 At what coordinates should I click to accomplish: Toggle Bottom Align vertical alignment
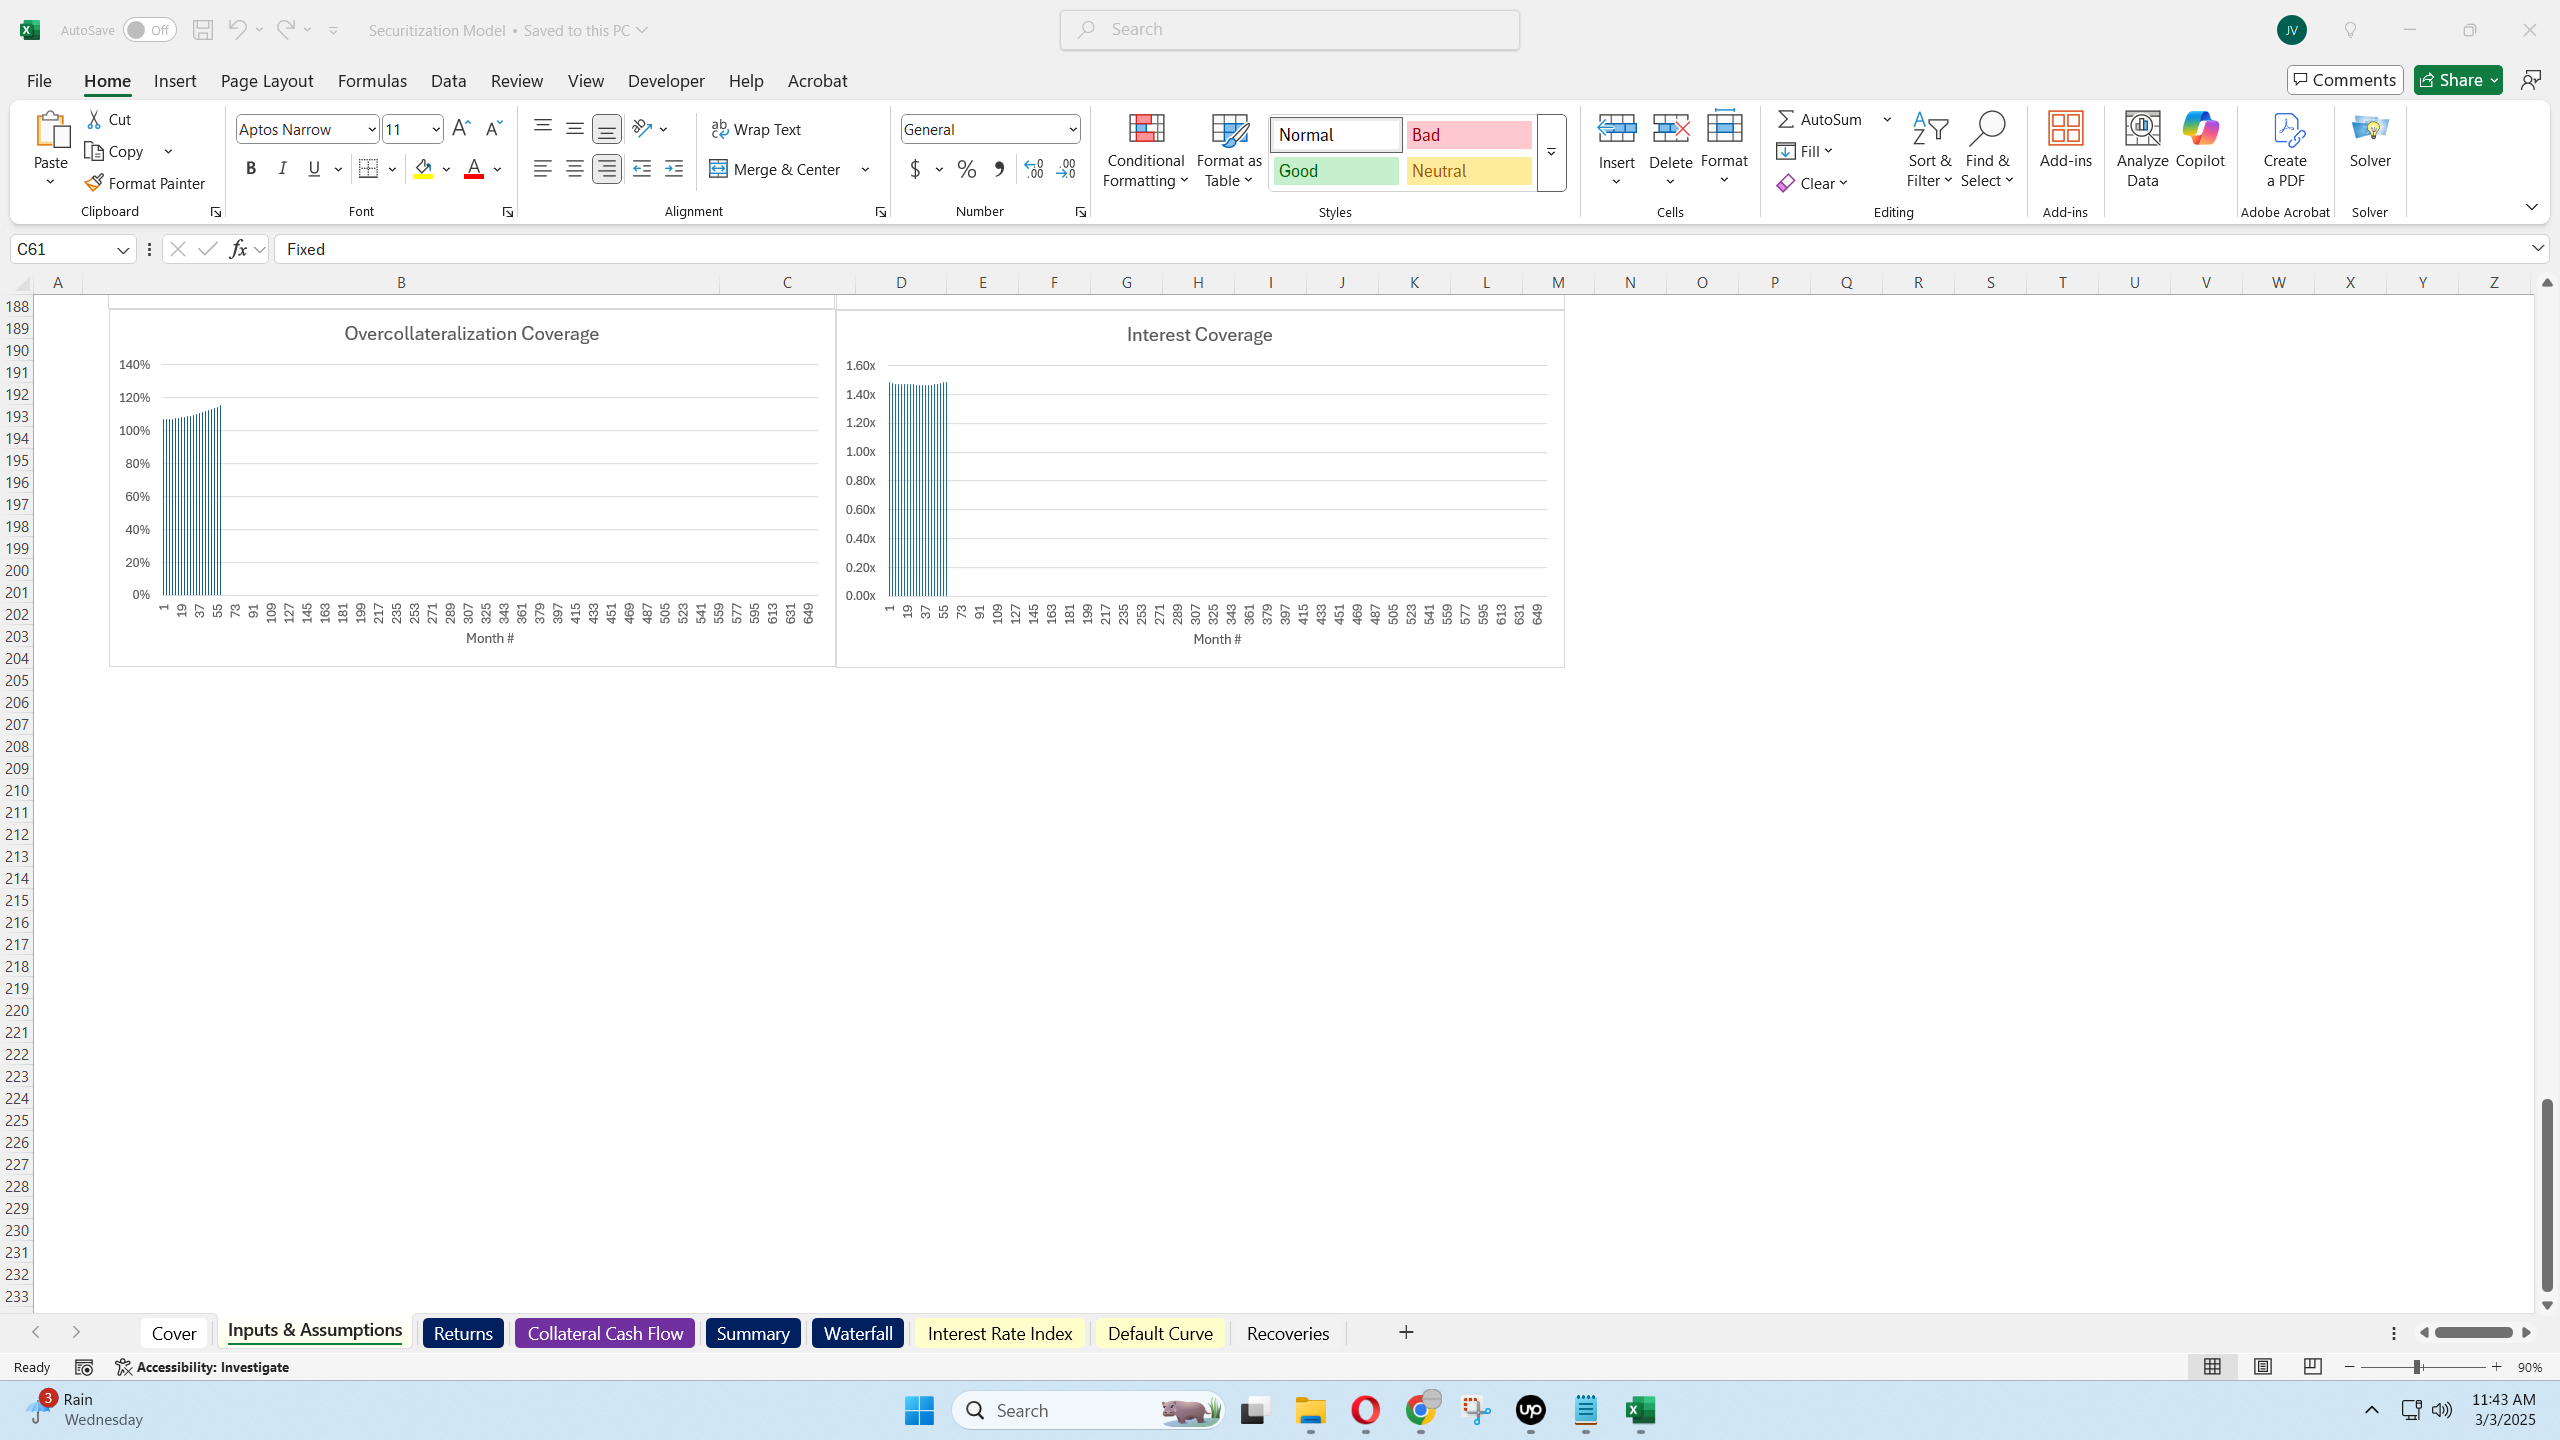point(607,129)
